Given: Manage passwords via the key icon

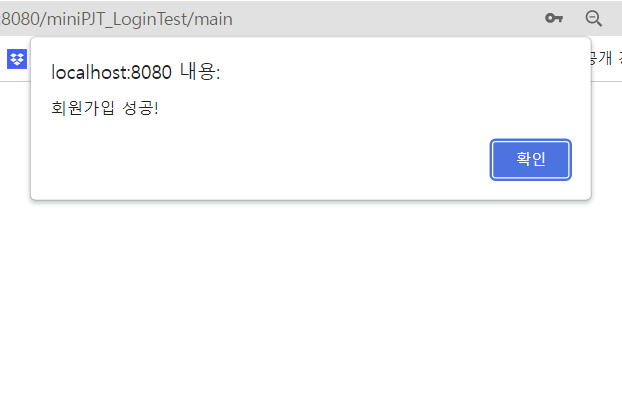Looking at the screenshot, I should 554,18.
